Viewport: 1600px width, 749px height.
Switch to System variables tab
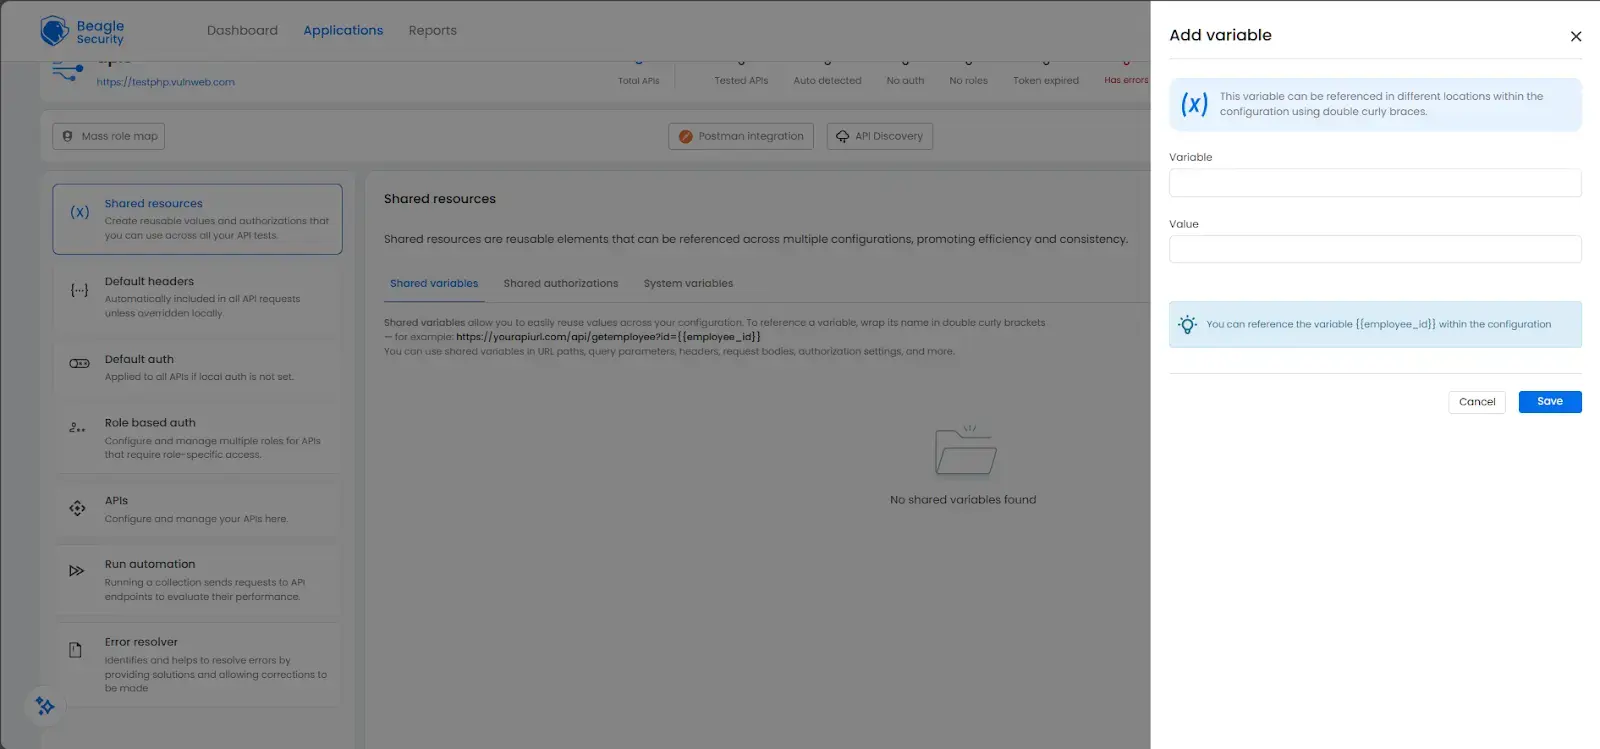tap(688, 284)
